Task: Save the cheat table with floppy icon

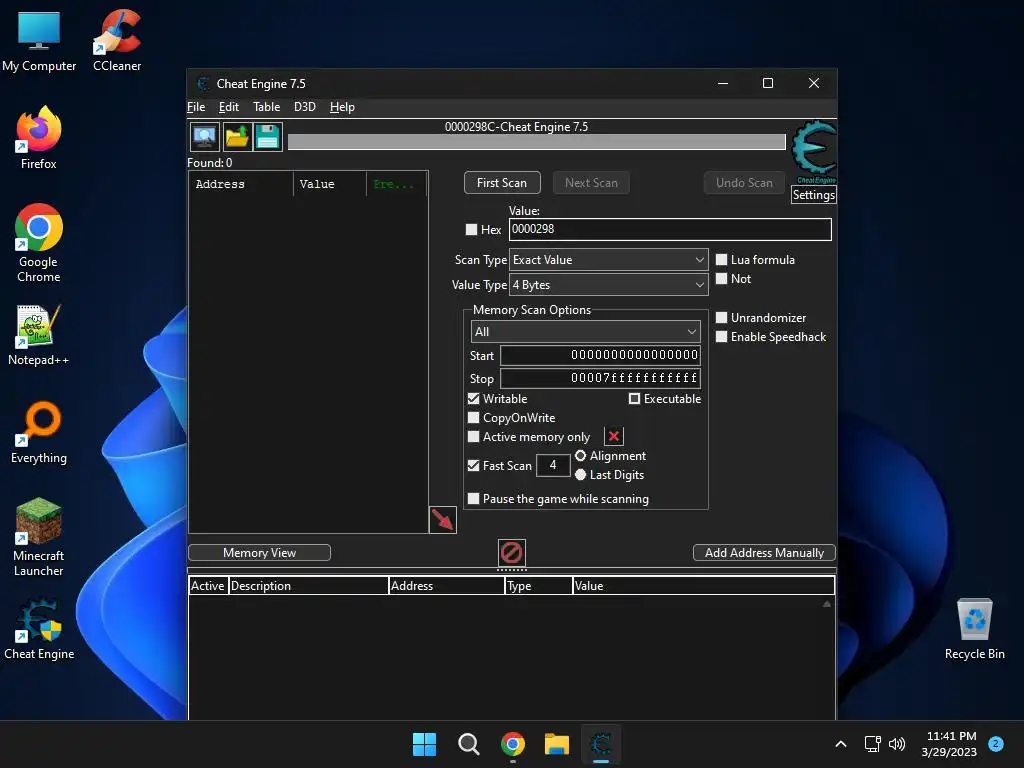Action: (x=268, y=137)
